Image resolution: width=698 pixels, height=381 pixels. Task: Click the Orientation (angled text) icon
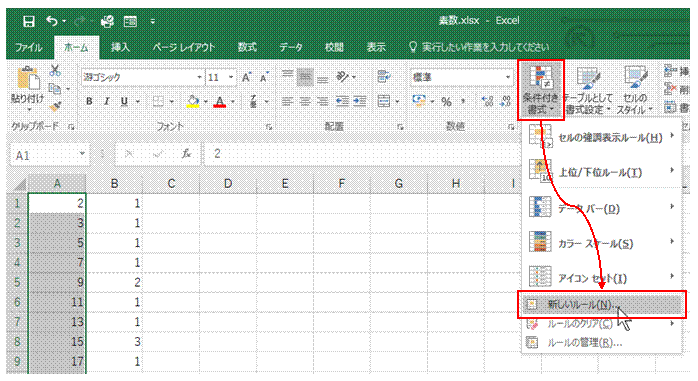click(x=343, y=77)
